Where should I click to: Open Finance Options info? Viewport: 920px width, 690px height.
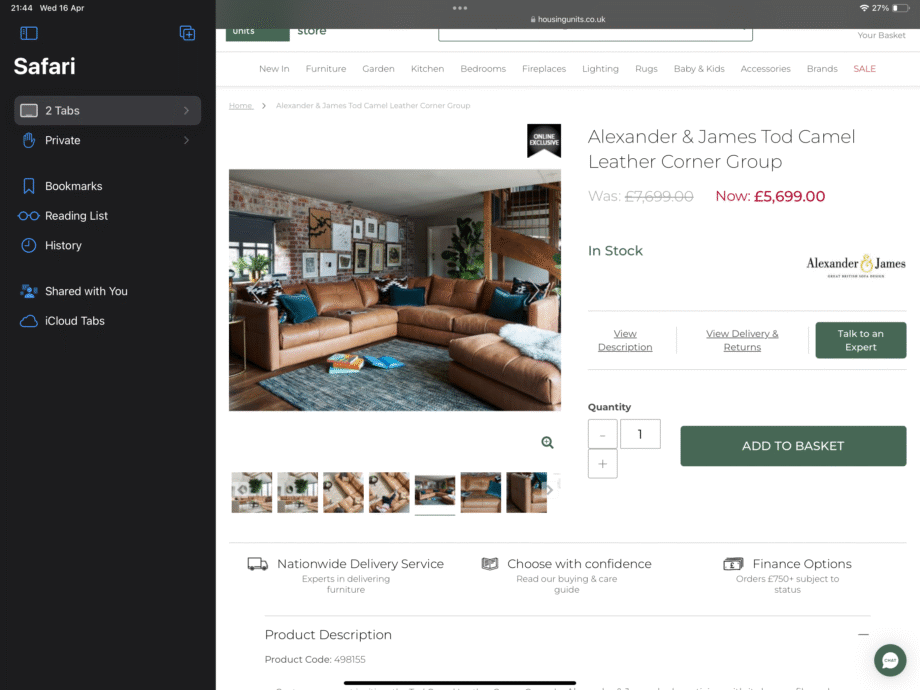click(787, 575)
